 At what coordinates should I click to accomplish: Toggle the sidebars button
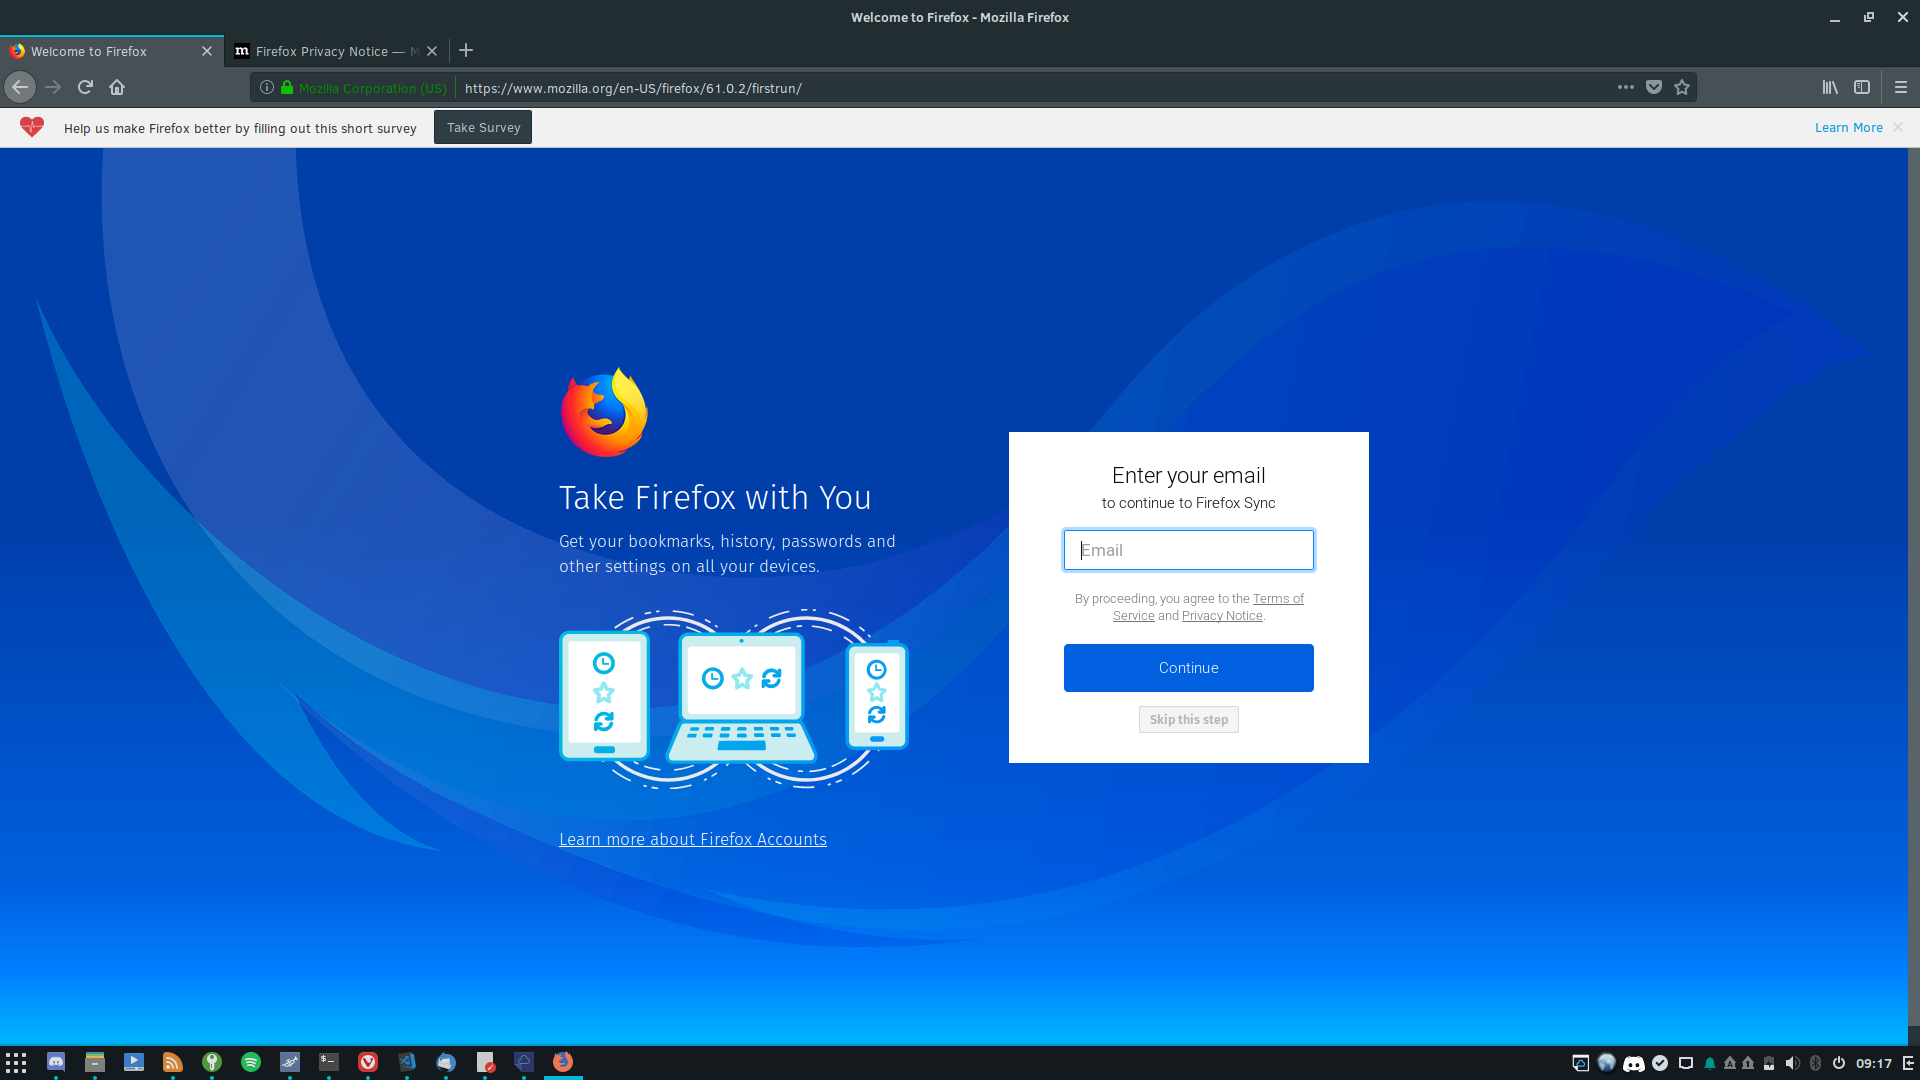tap(1862, 87)
